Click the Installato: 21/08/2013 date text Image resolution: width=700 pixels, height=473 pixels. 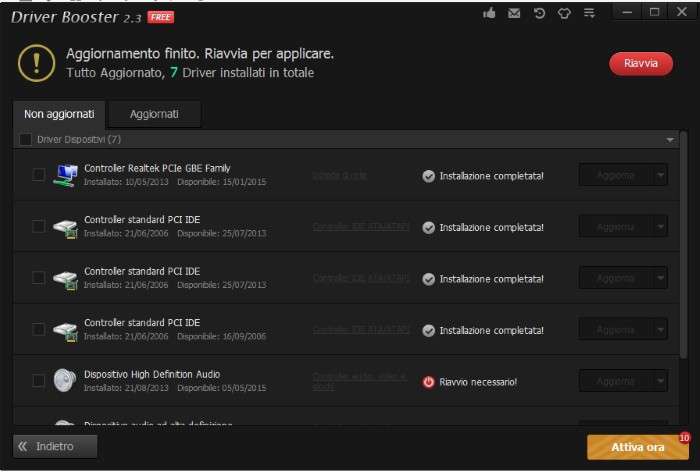(x=126, y=388)
